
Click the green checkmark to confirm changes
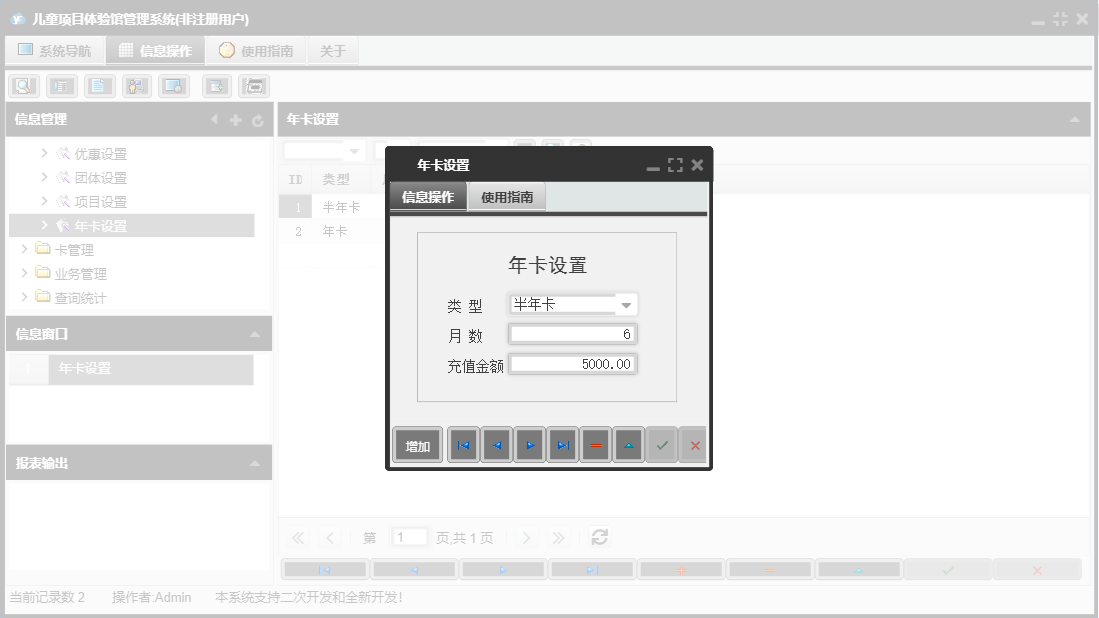[x=661, y=445]
